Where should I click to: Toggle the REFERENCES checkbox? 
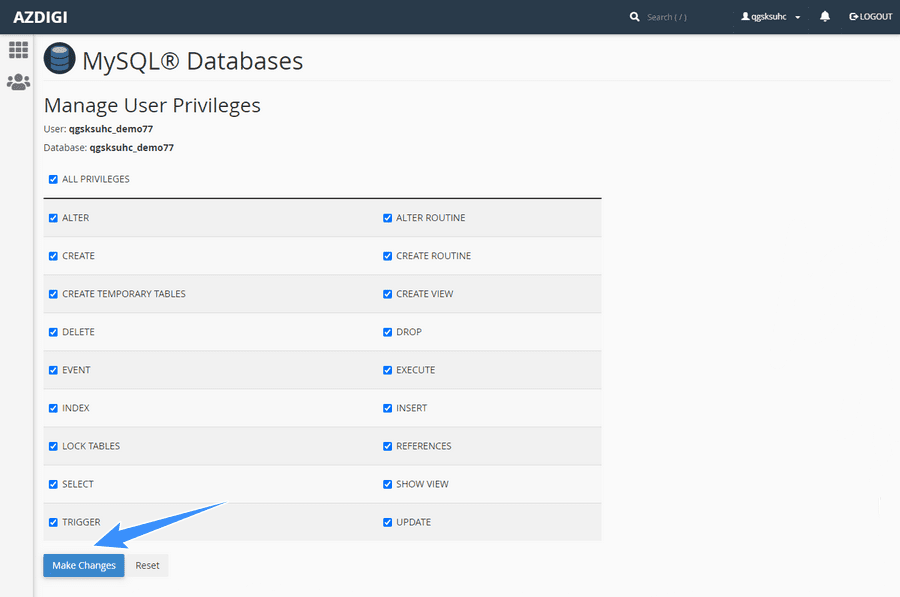(x=387, y=446)
